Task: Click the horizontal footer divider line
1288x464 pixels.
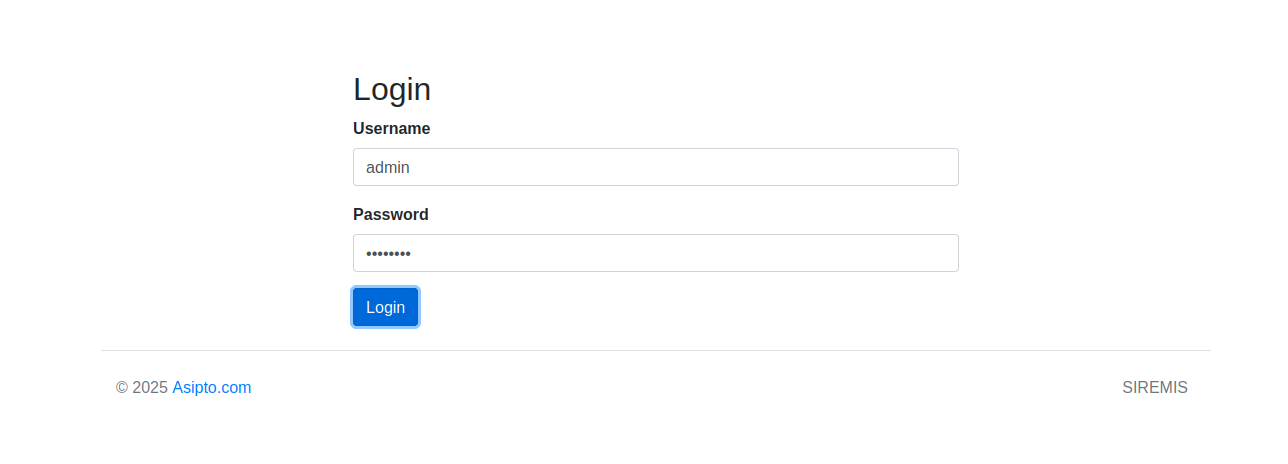Action: [x=656, y=350]
